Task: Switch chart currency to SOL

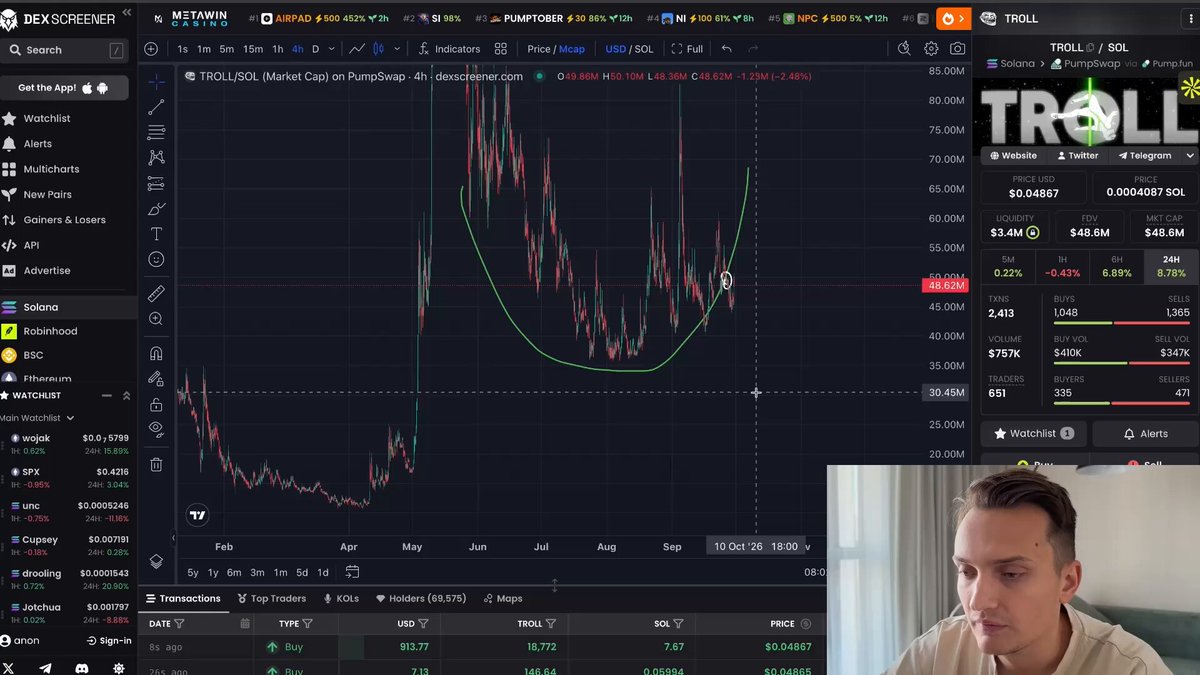Action: (x=644, y=49)
